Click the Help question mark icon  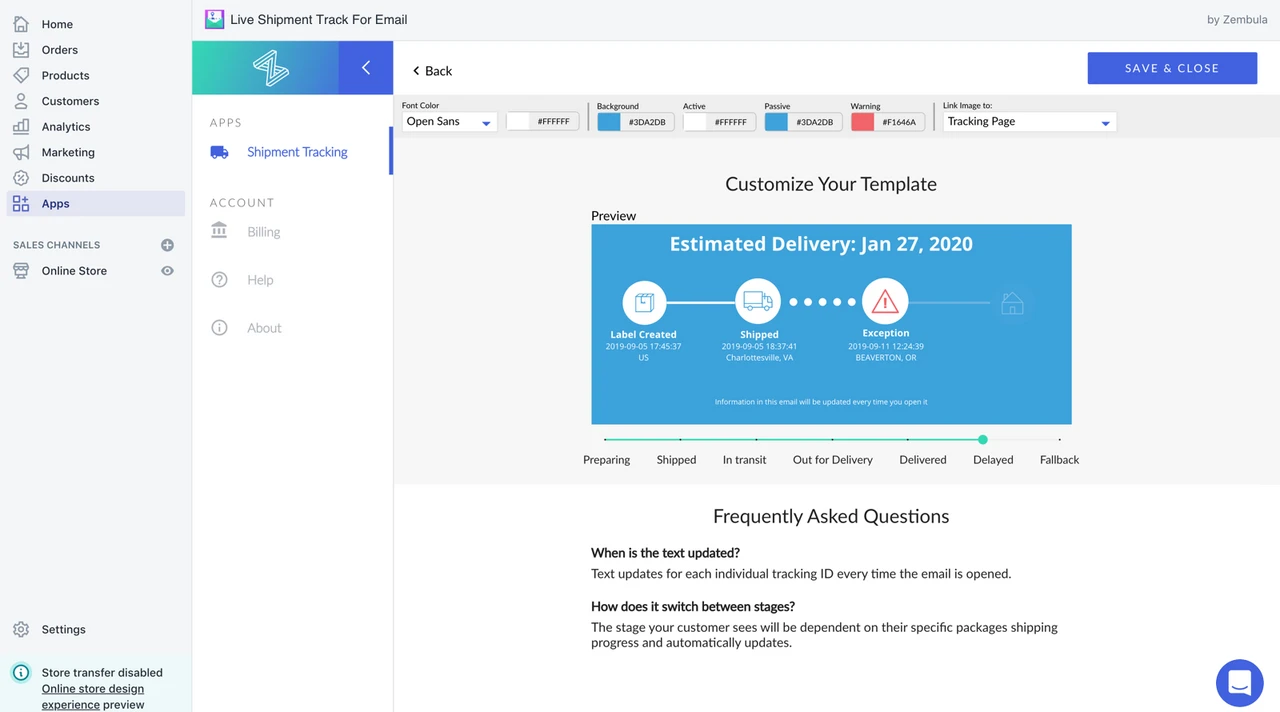[219, 280]
